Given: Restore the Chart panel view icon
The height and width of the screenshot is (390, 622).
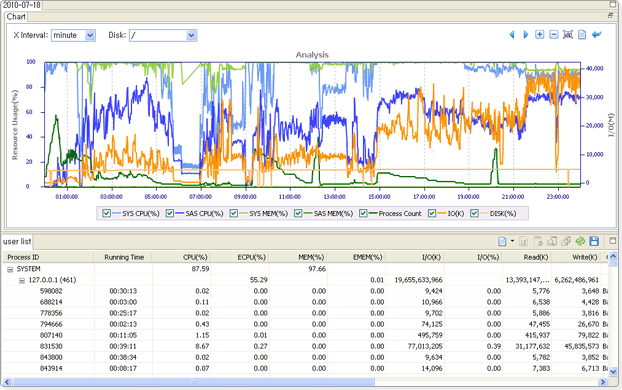Looking at the screenshot, I should click(610, 15).
